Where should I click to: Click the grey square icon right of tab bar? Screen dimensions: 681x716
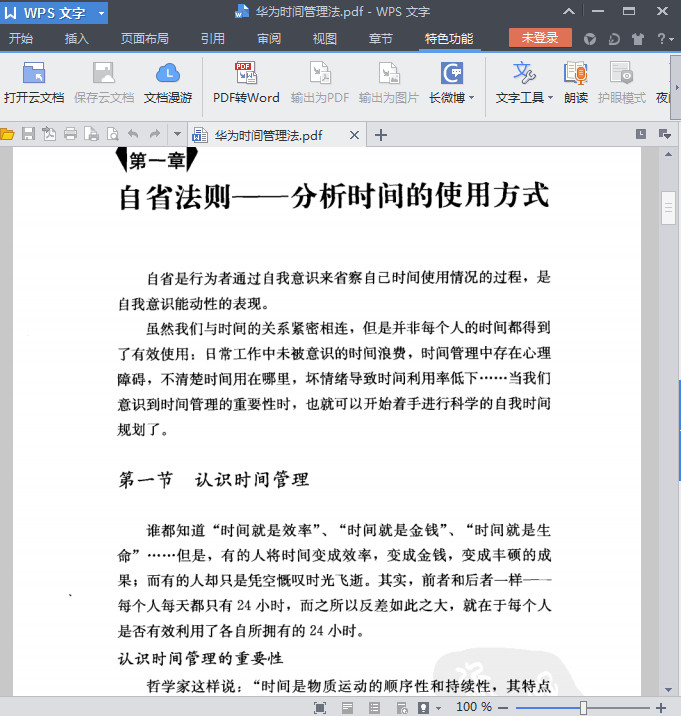(x=641, y=134)
